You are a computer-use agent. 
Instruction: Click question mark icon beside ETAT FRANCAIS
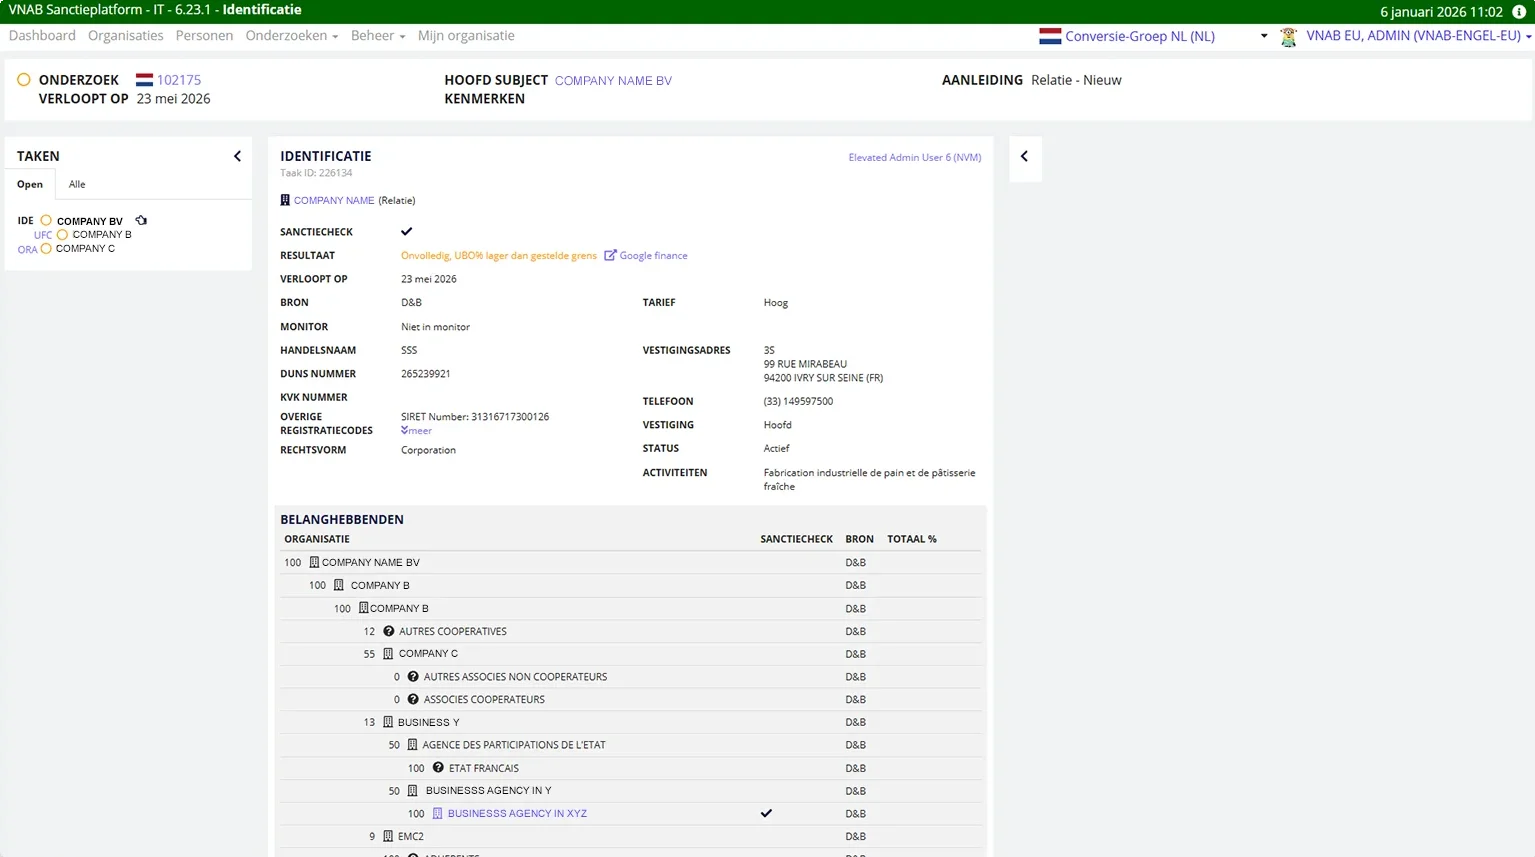pos(438,768)
